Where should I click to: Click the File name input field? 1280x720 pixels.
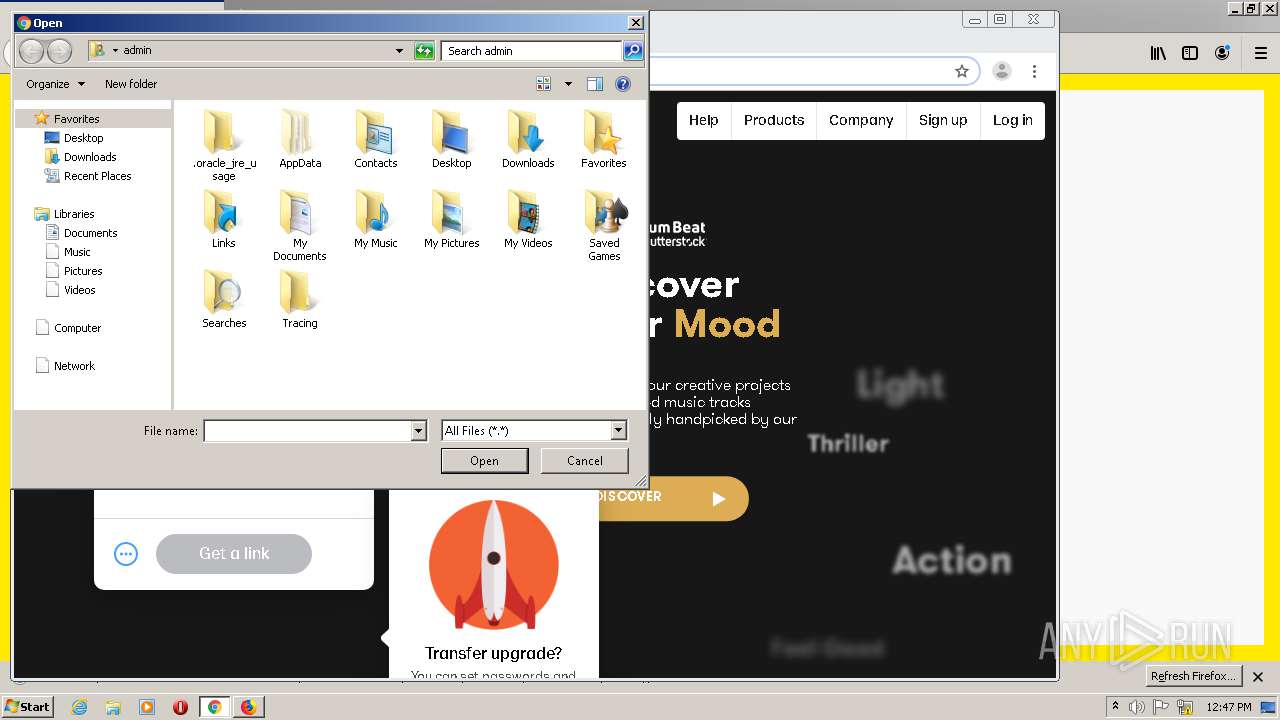(x=307, y=431)
